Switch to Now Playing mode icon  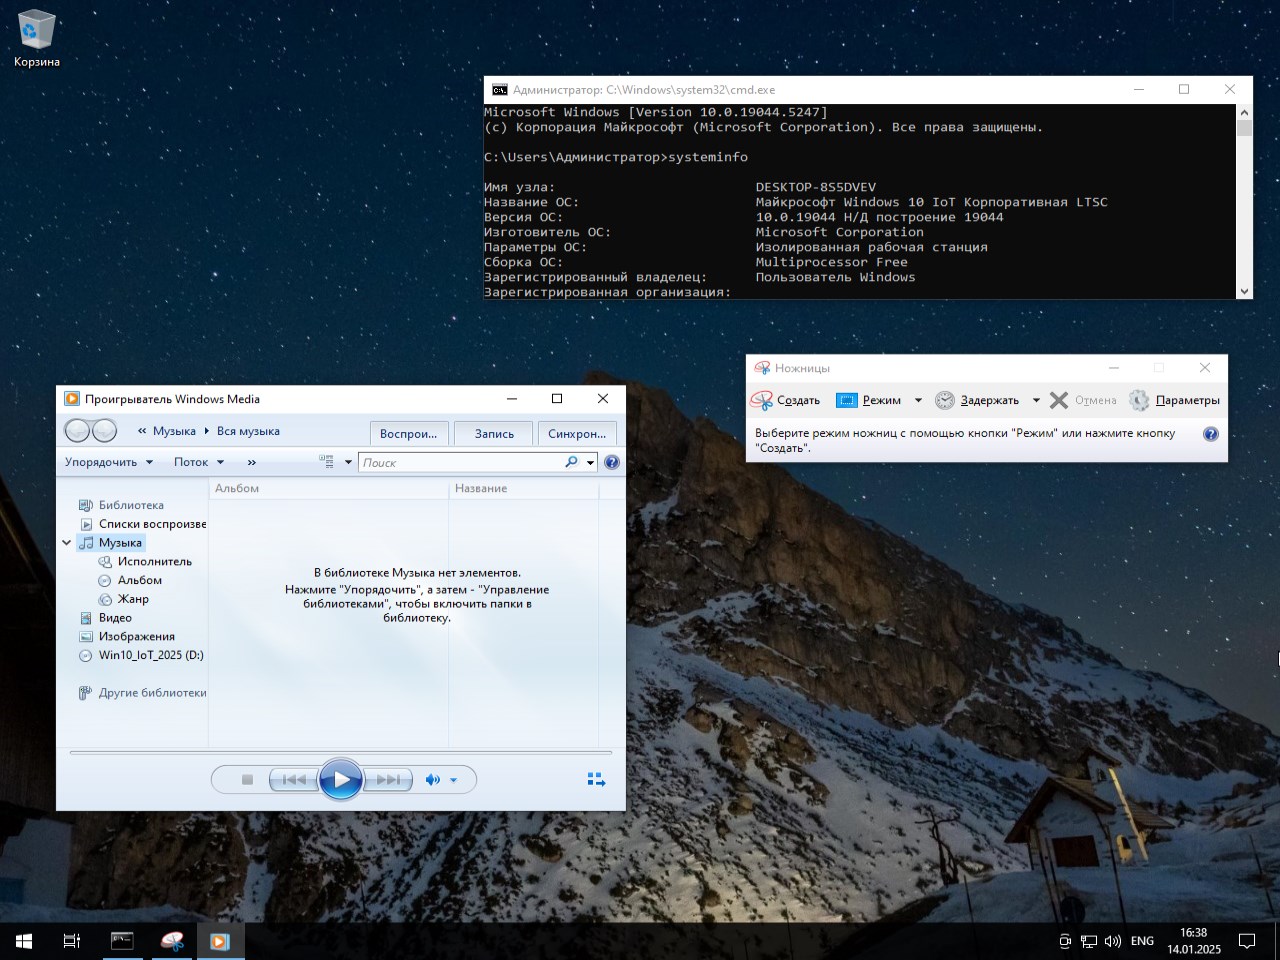(x=596, y=780)
